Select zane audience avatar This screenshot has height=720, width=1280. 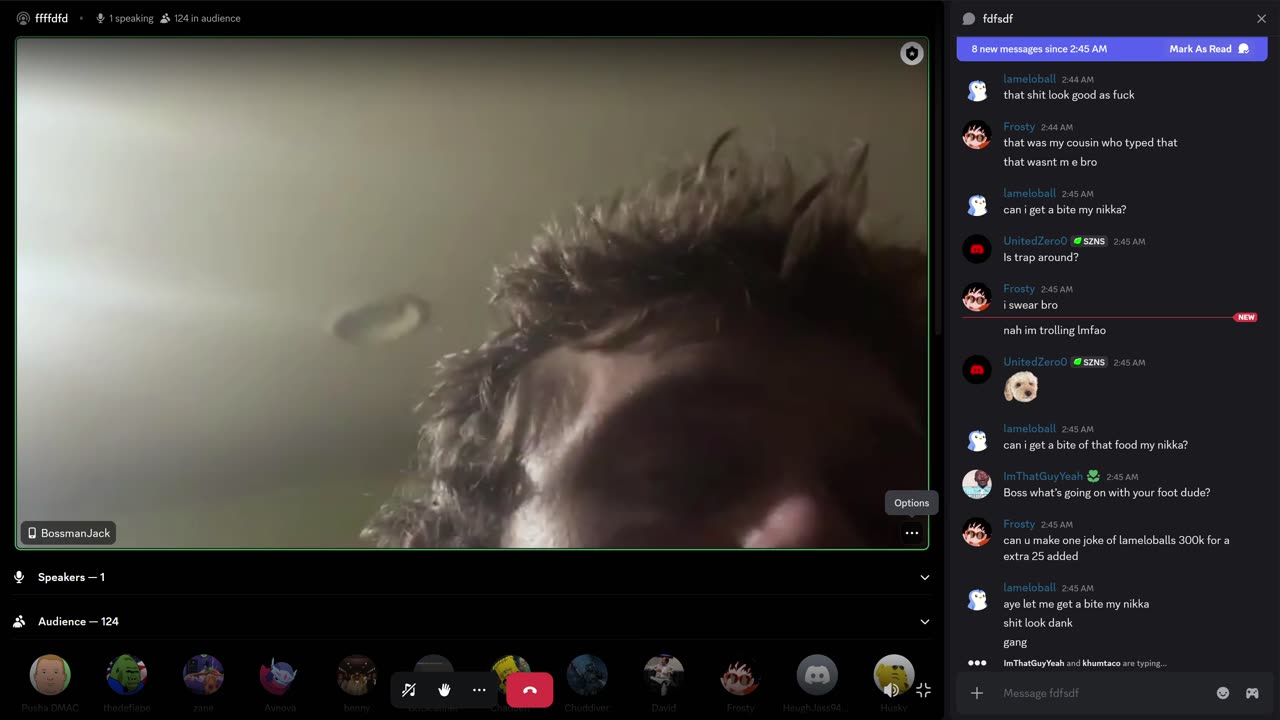tap(203, 675)
